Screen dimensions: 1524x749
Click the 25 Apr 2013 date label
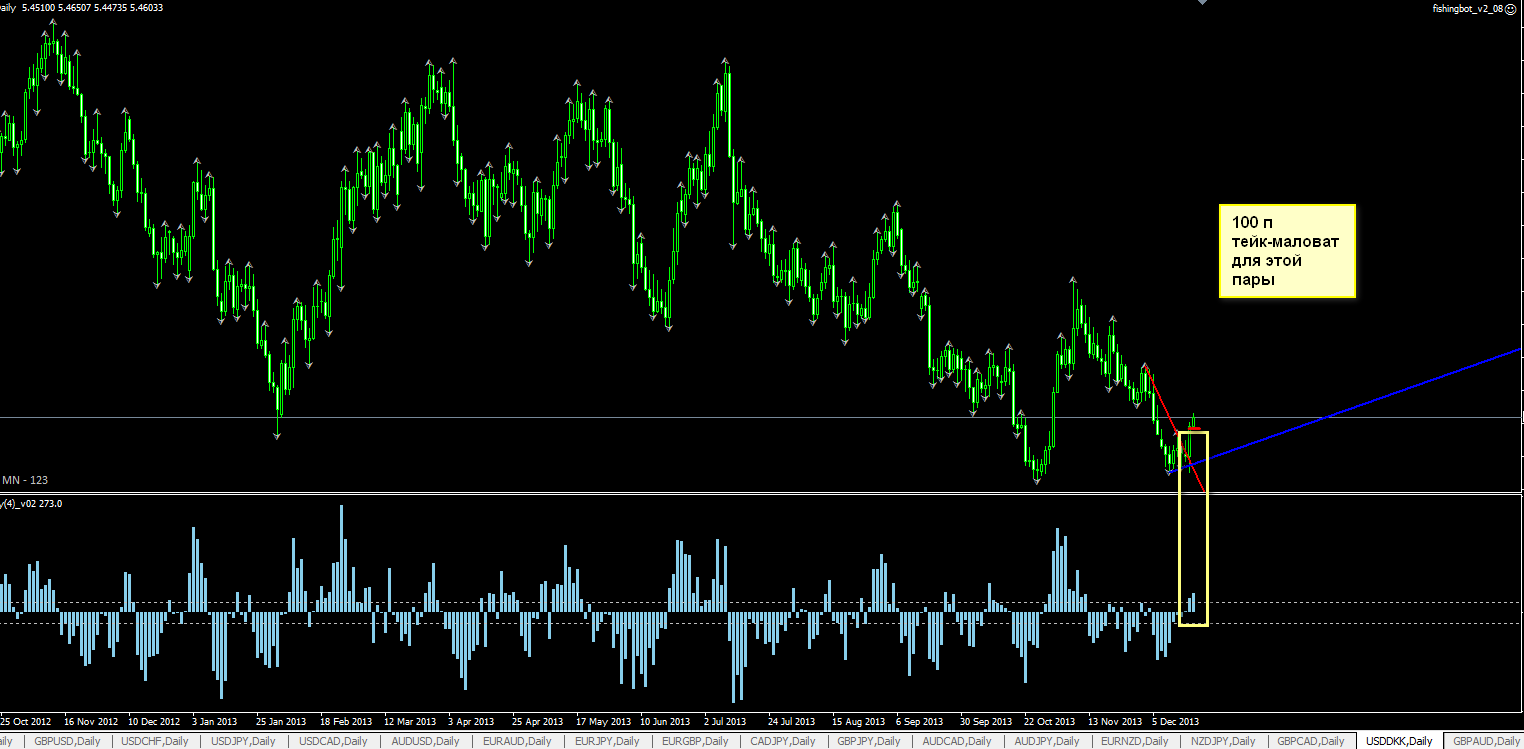[x=538, y=721]
